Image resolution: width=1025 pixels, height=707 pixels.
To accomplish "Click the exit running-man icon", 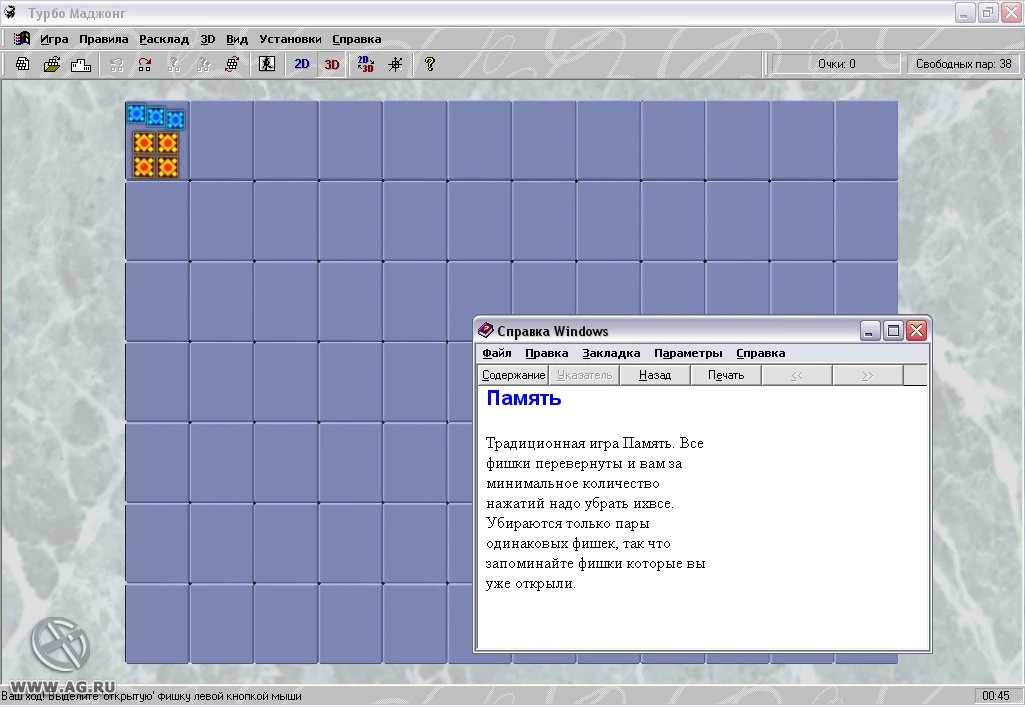I will (267, 64).
